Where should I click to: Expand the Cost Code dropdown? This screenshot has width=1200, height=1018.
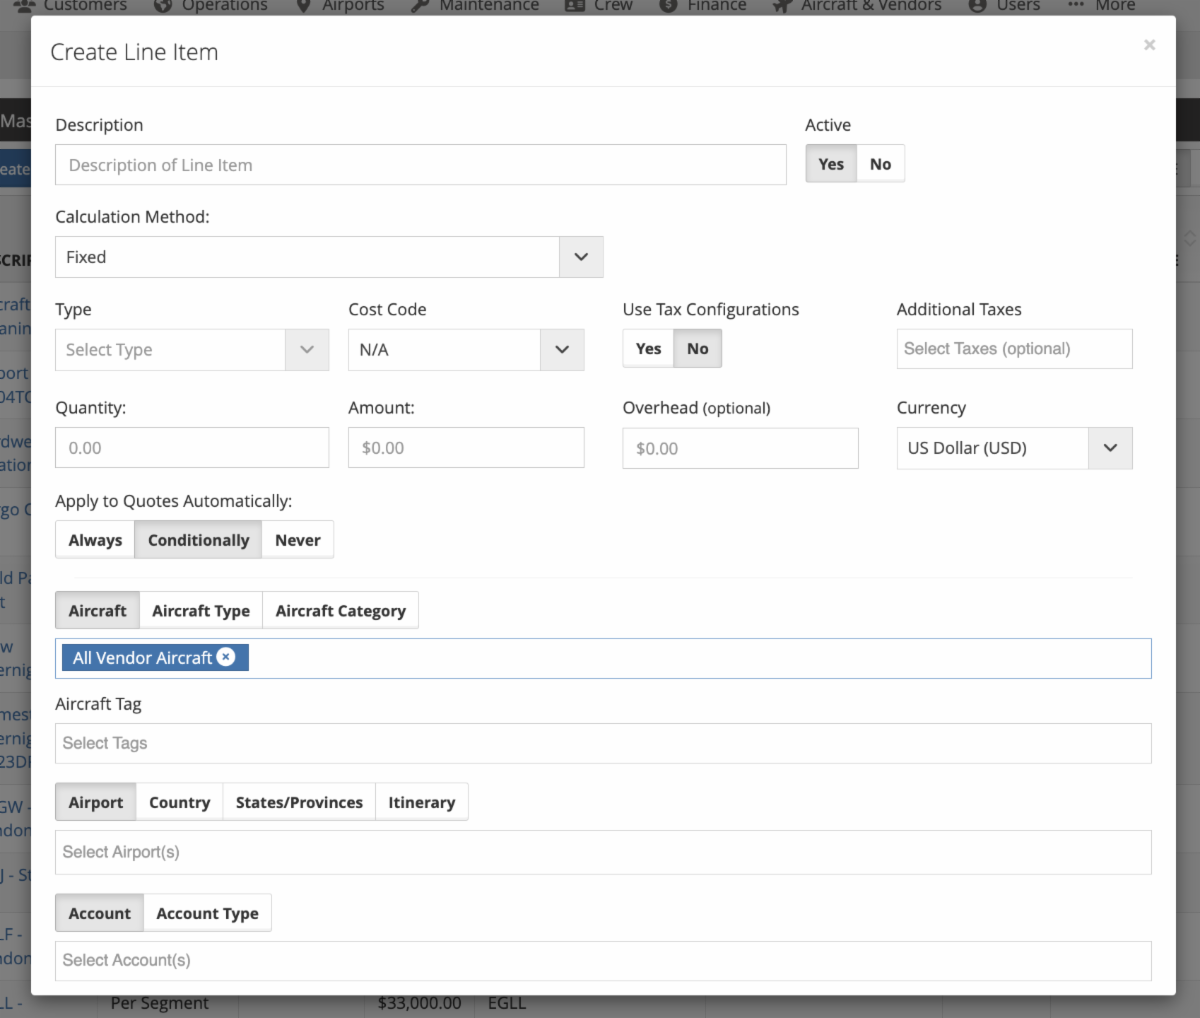click(466, 350)
